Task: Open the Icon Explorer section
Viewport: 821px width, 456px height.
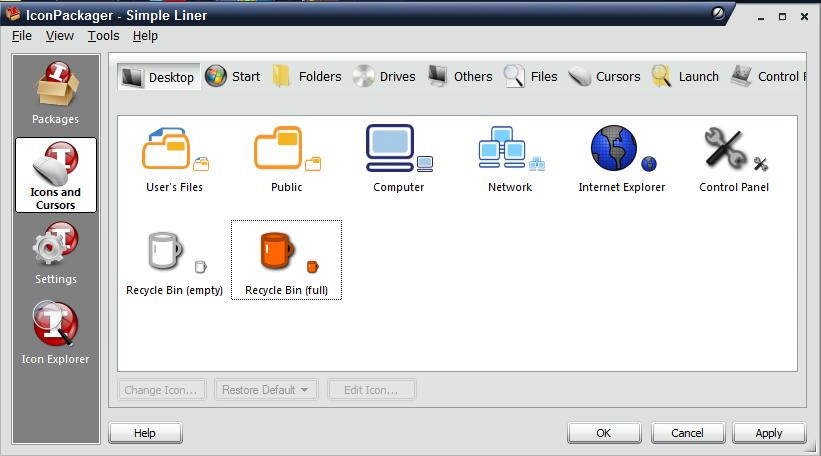Action: coord(56,333)
